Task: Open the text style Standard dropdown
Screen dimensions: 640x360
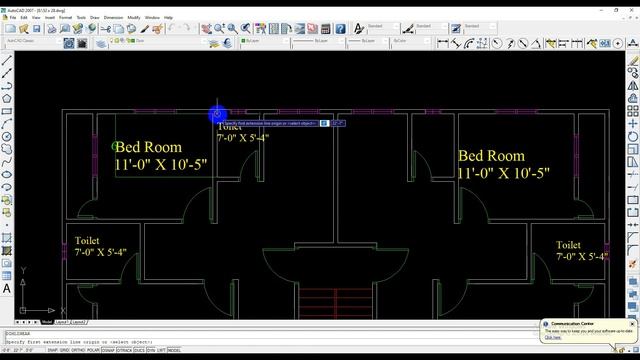Action: click(x=383, y=27)
